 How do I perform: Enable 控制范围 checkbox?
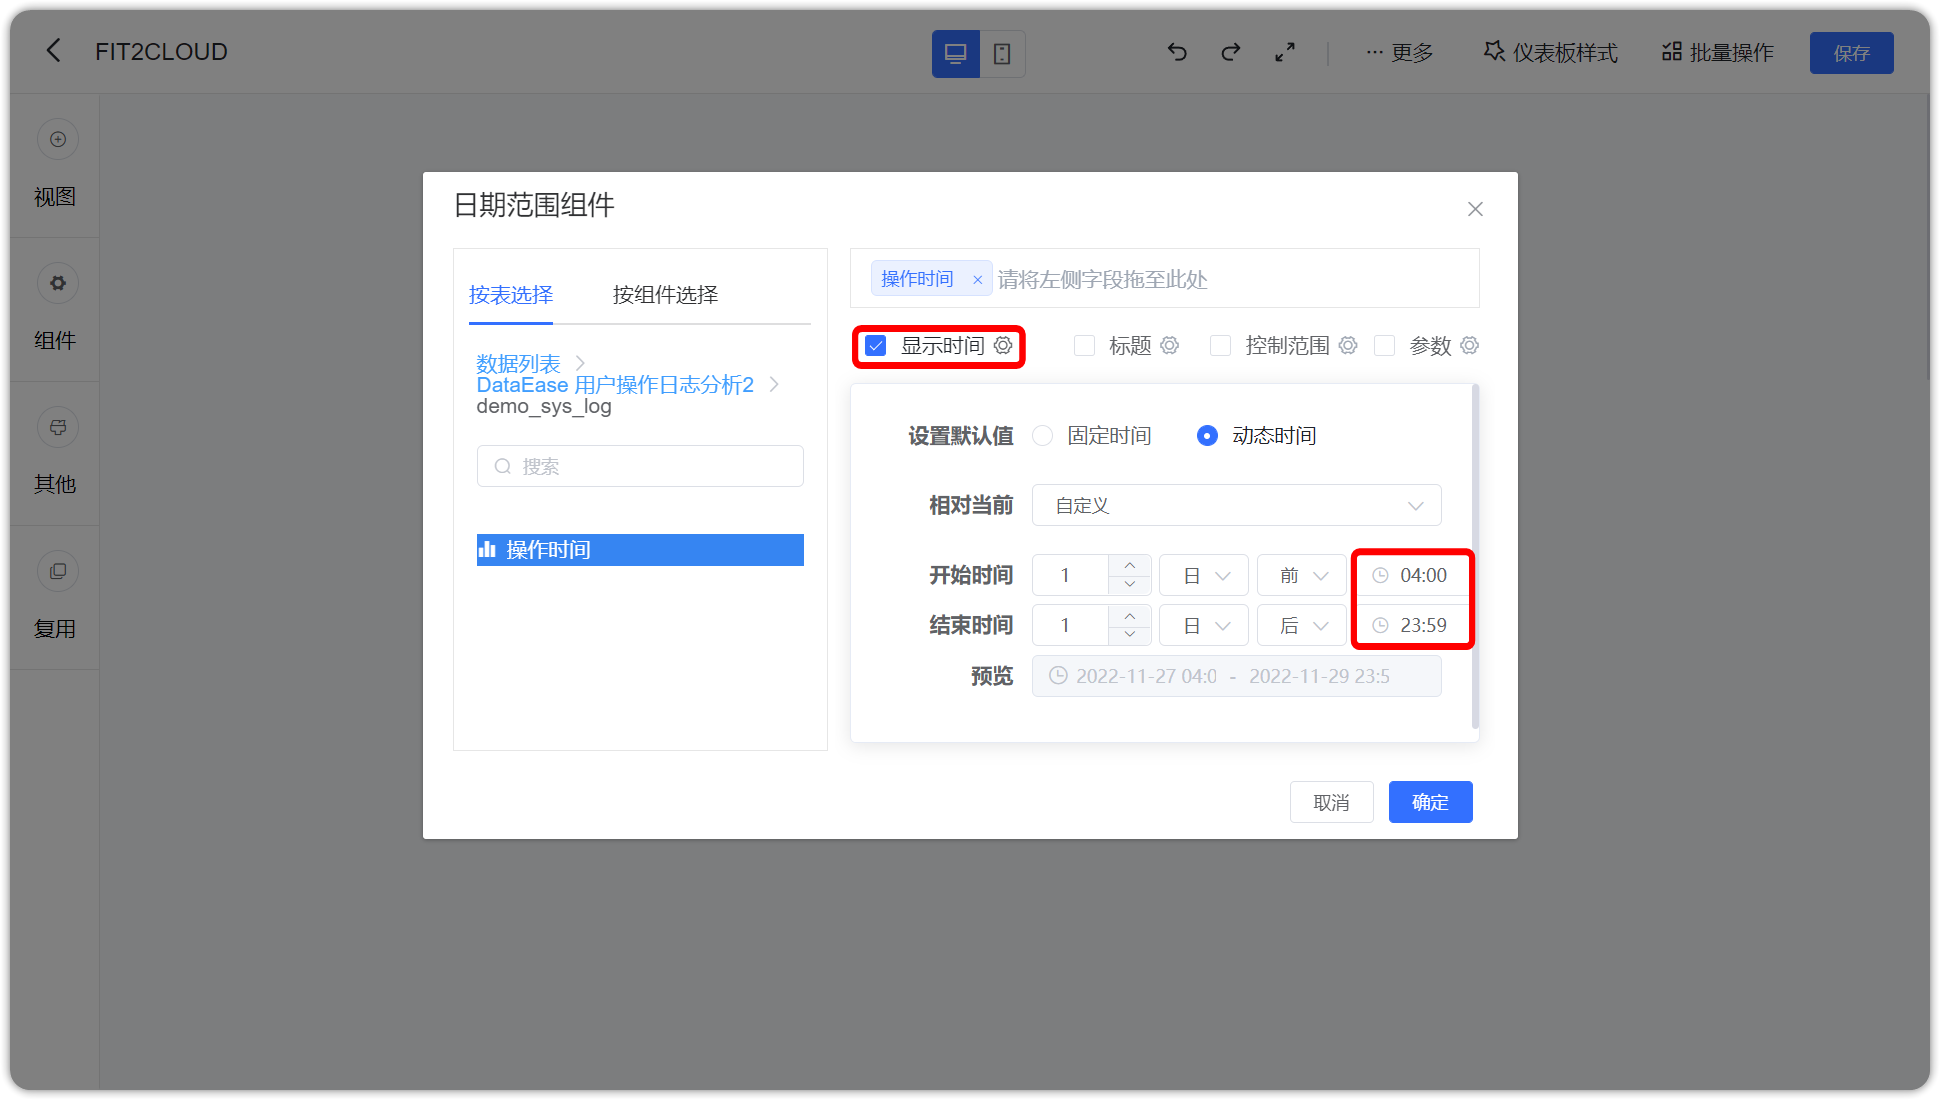pyautogui.click(x=1220, y=346)
